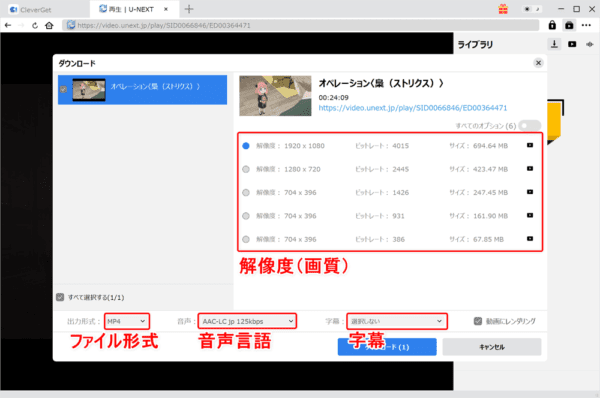Viewport: 600px width, 398px height.
Task: Click the library panel heading
Action: (475, 44)
